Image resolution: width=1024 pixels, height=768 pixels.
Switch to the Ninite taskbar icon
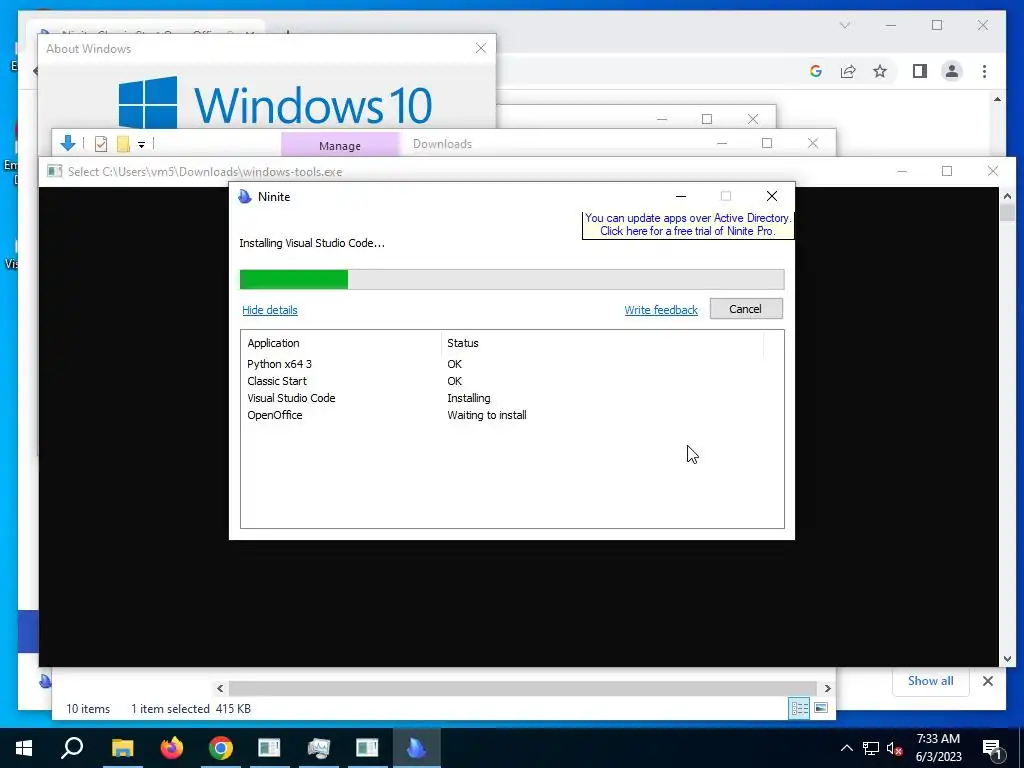[x=417, y=748]
